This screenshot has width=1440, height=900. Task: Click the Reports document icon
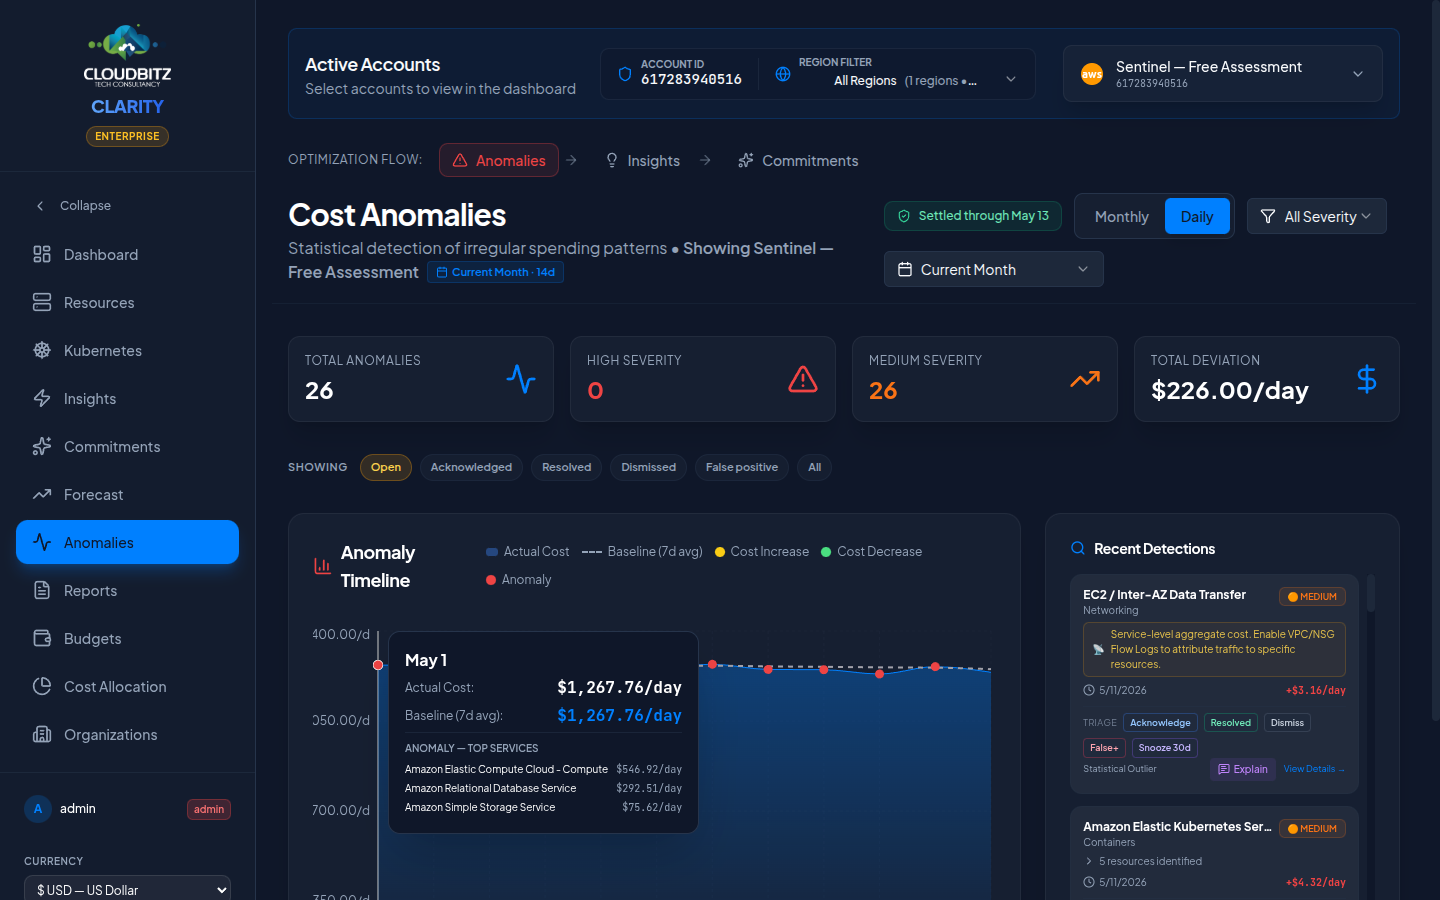tap(42, 591)
